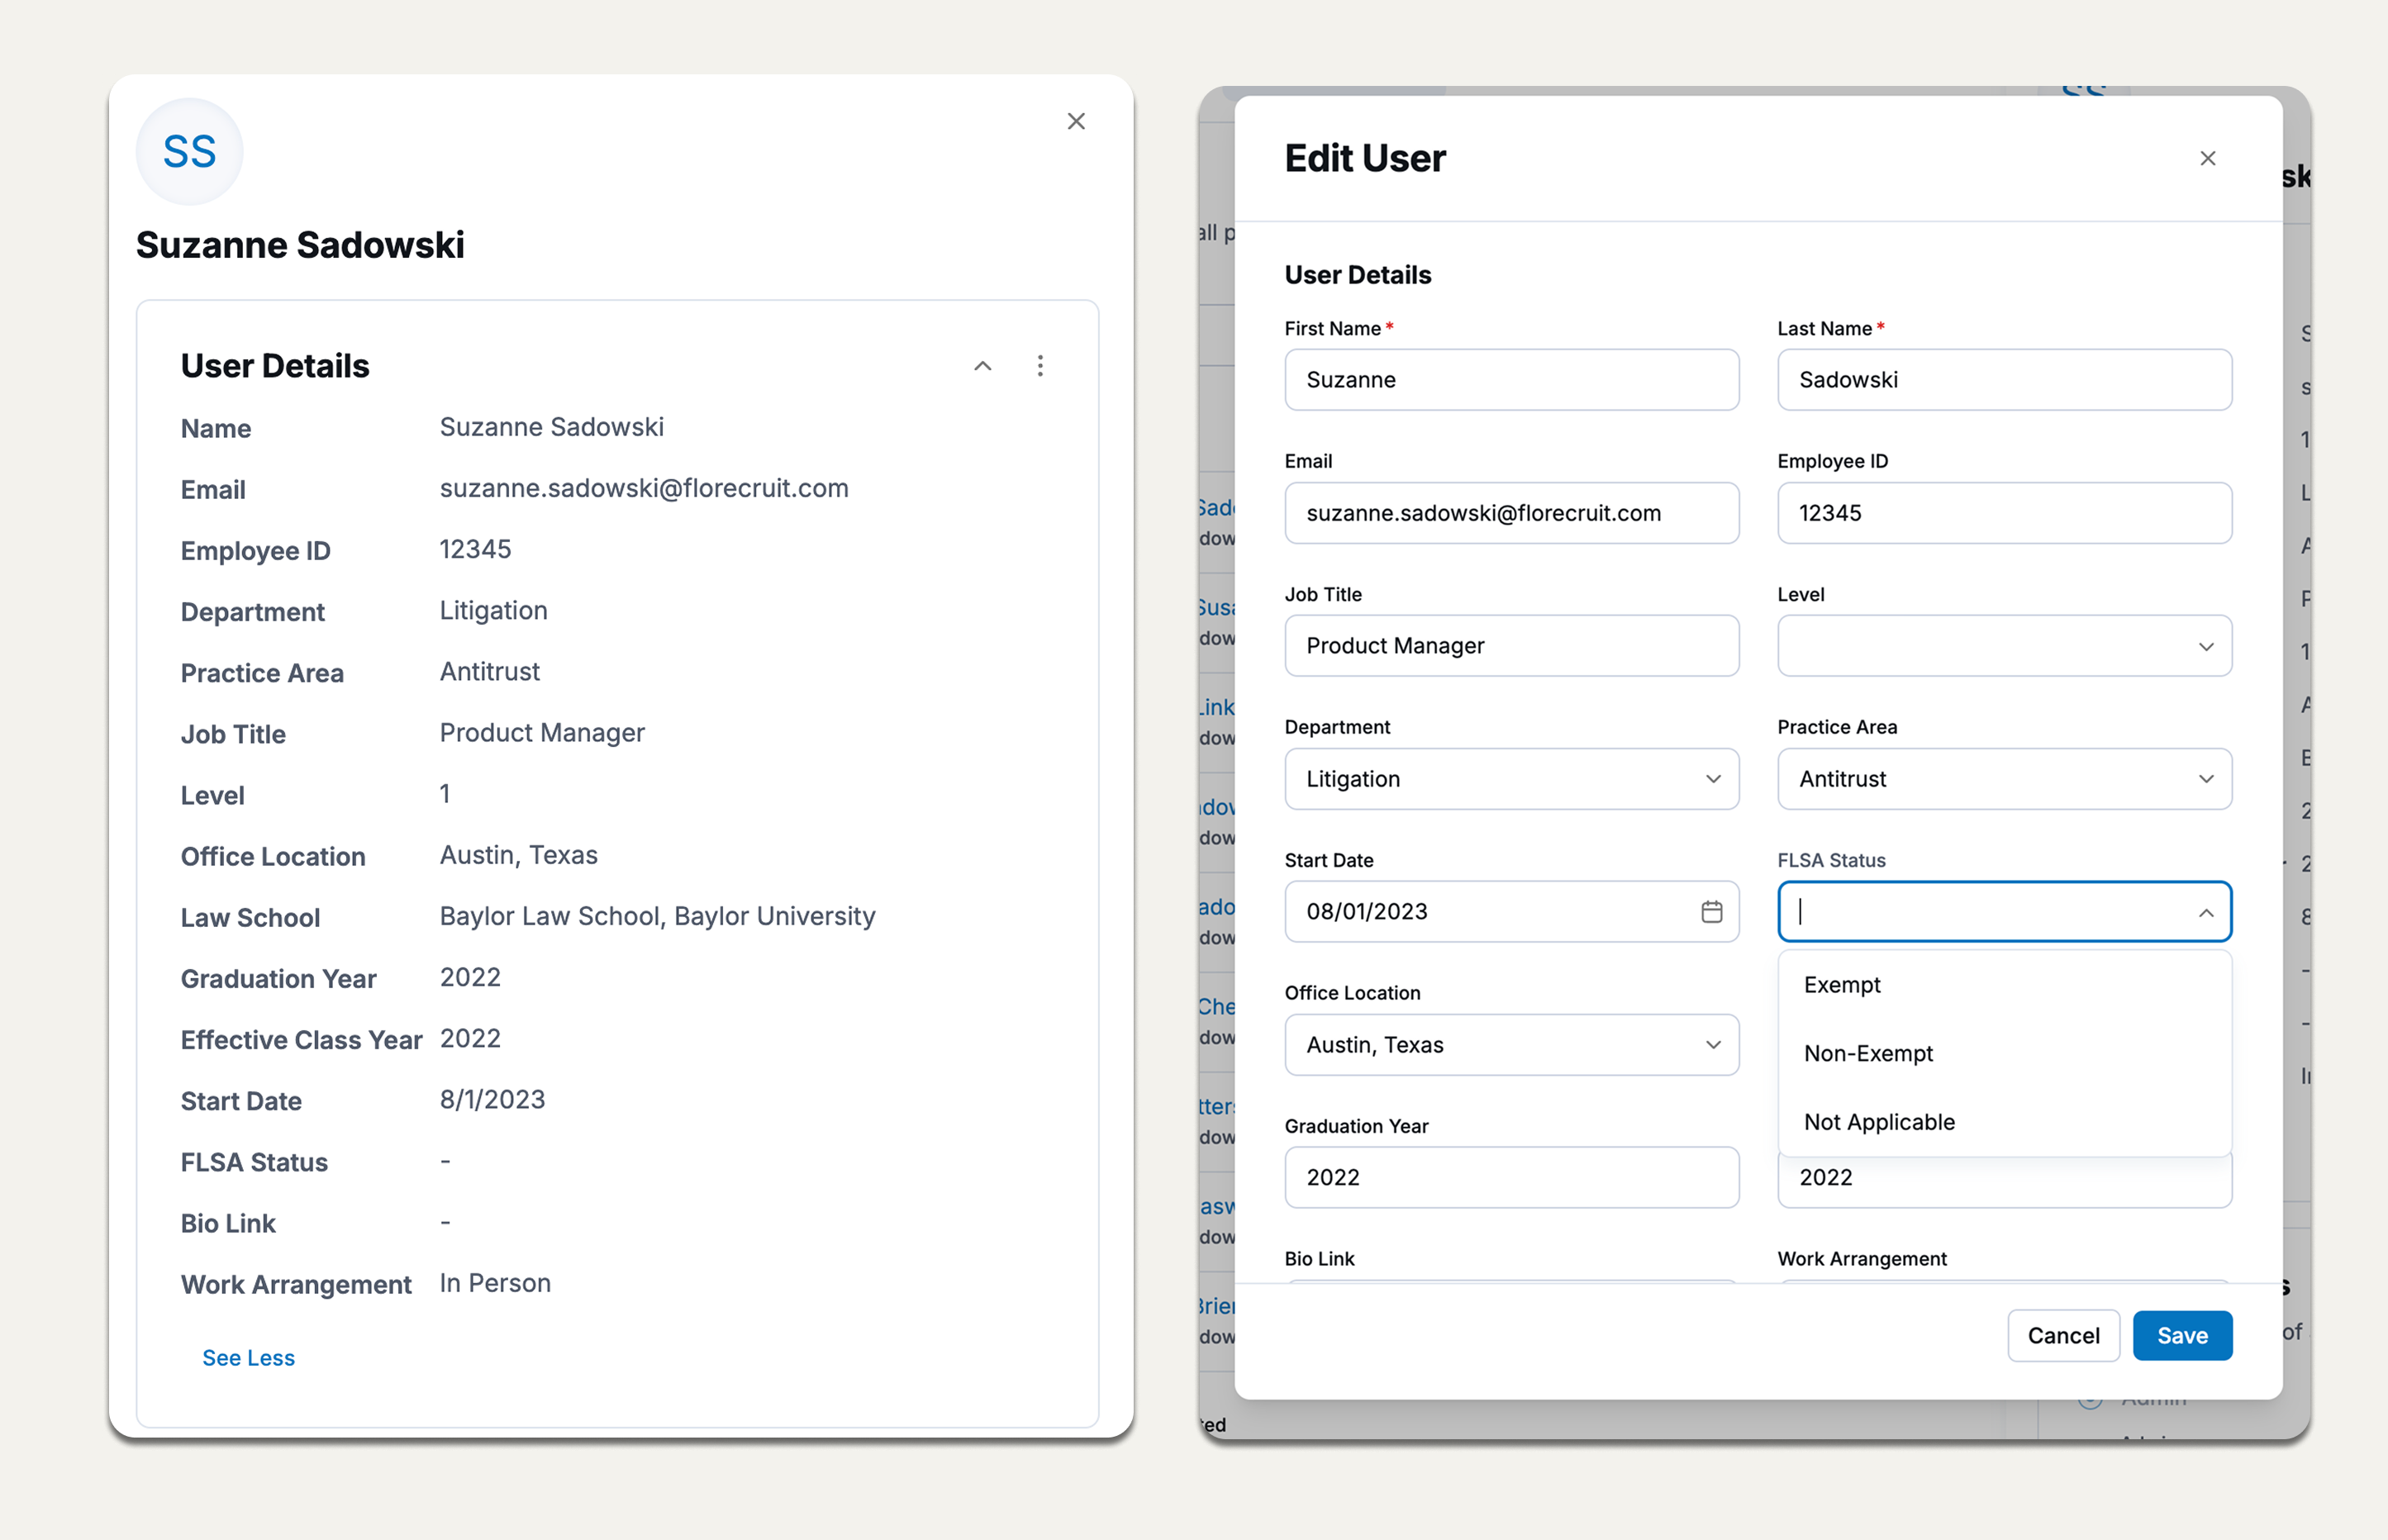Viewport: 2388px width, 1540px height.
Task: Click the Start Date value 8/1/2023
Action: coord(492,1100)
